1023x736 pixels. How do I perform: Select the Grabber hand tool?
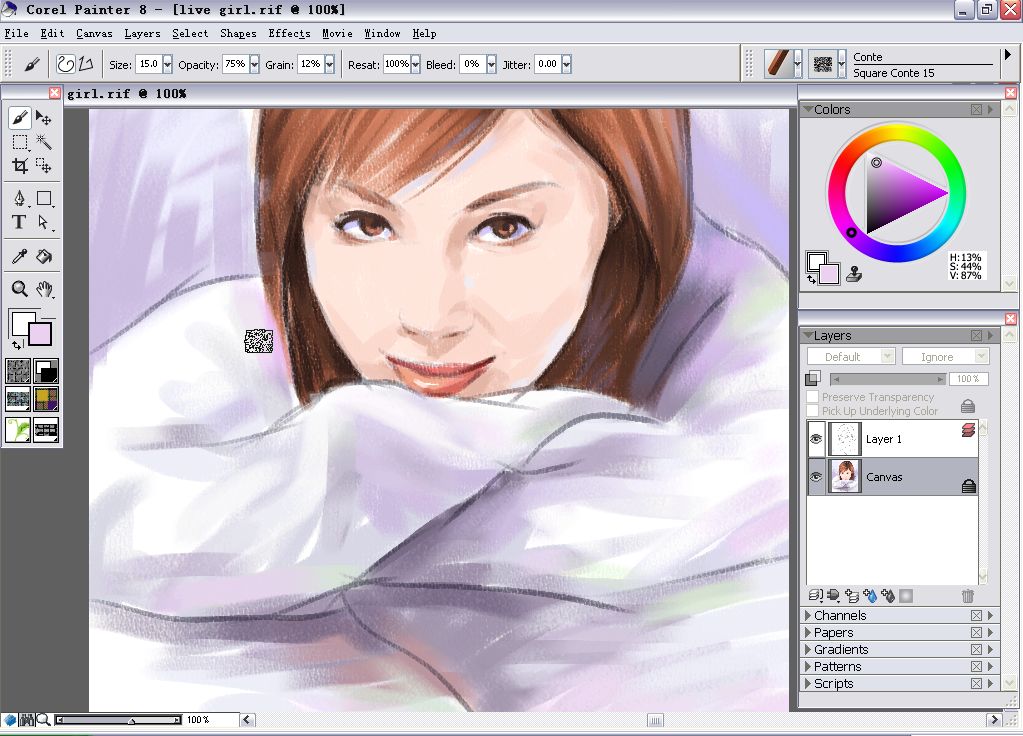(44, 289)
